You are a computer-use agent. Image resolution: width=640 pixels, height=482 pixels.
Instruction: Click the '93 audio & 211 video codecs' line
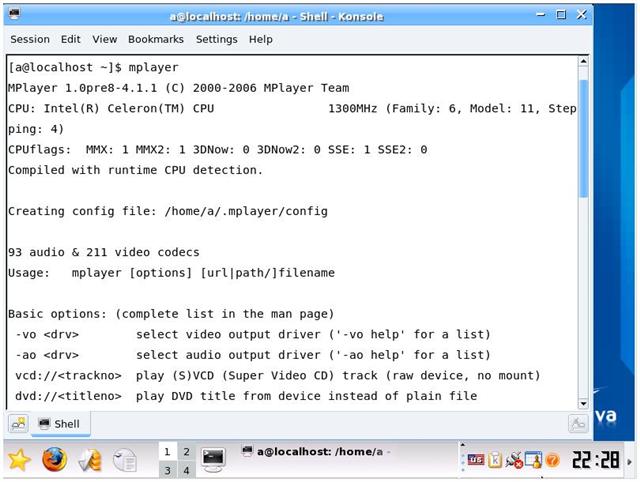tap(104, 252)
